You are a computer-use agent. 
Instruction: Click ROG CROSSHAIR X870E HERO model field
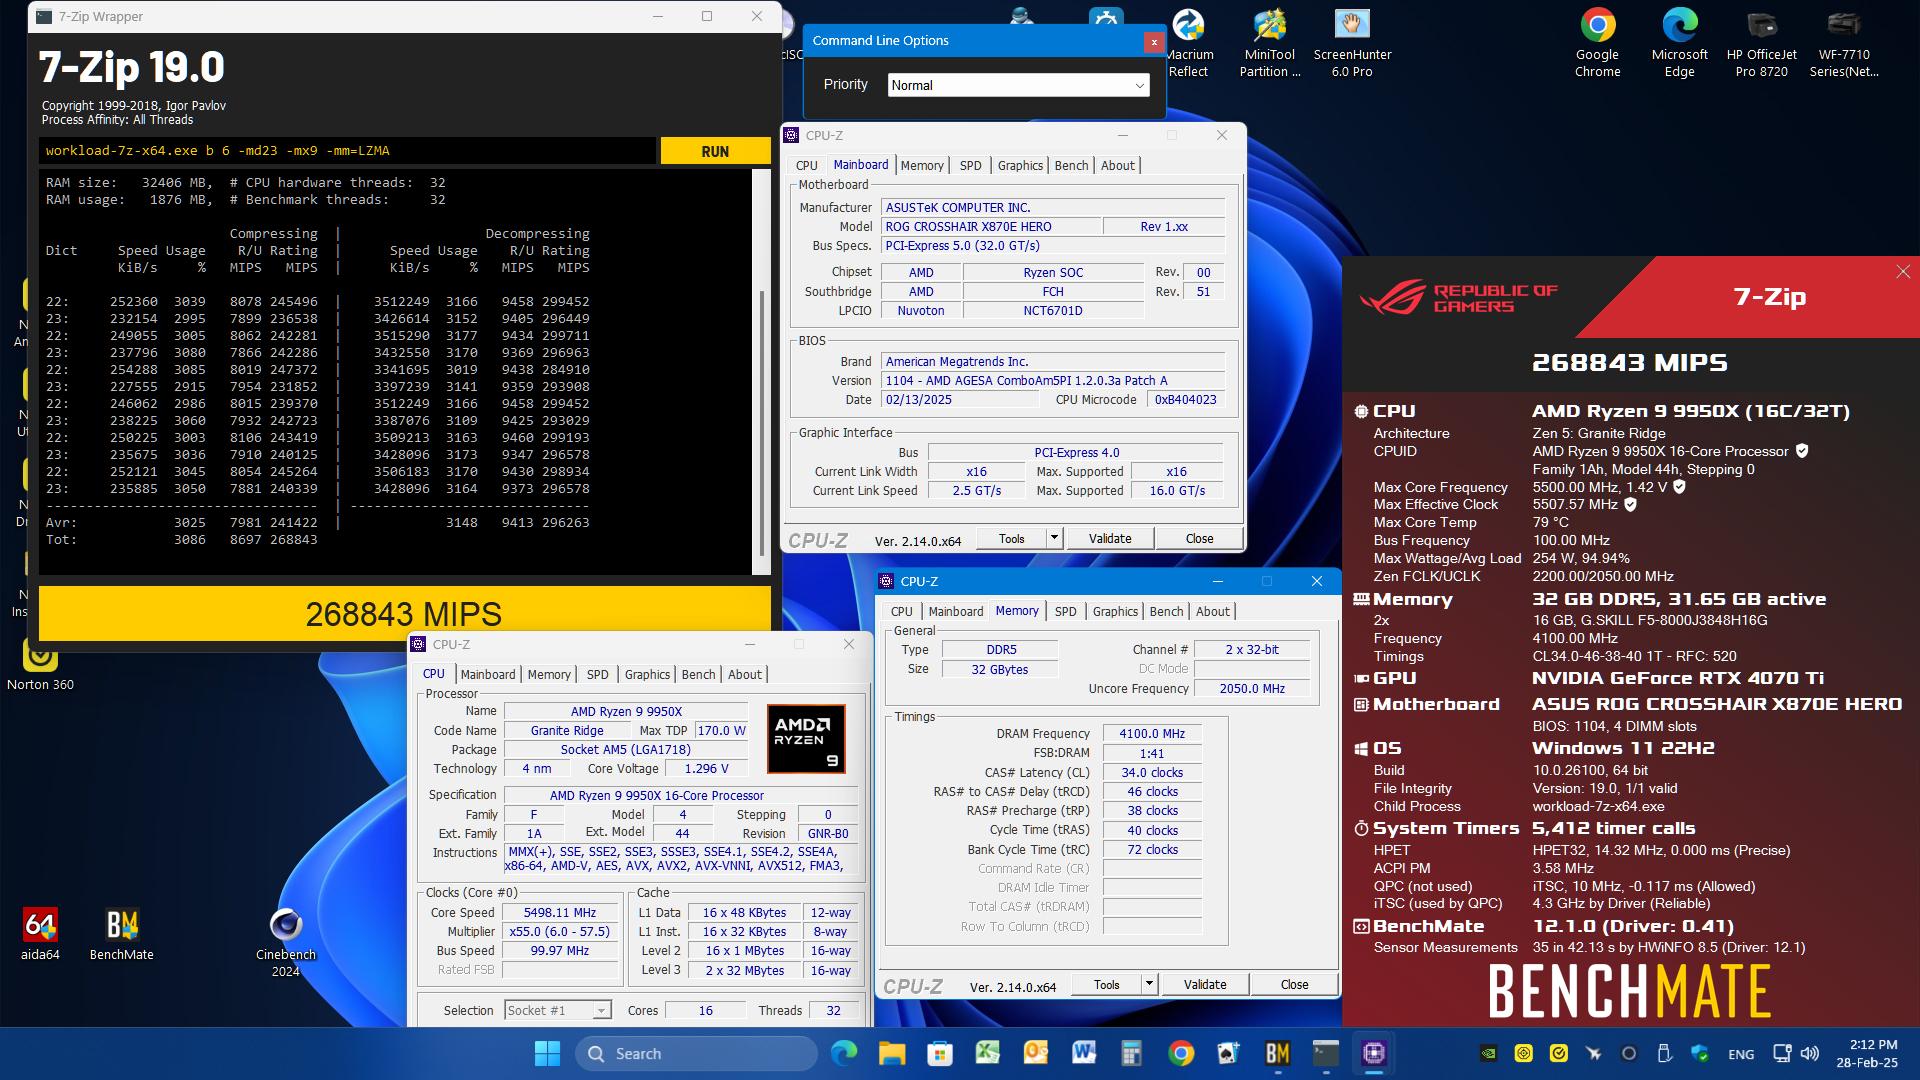coord(991,227)
